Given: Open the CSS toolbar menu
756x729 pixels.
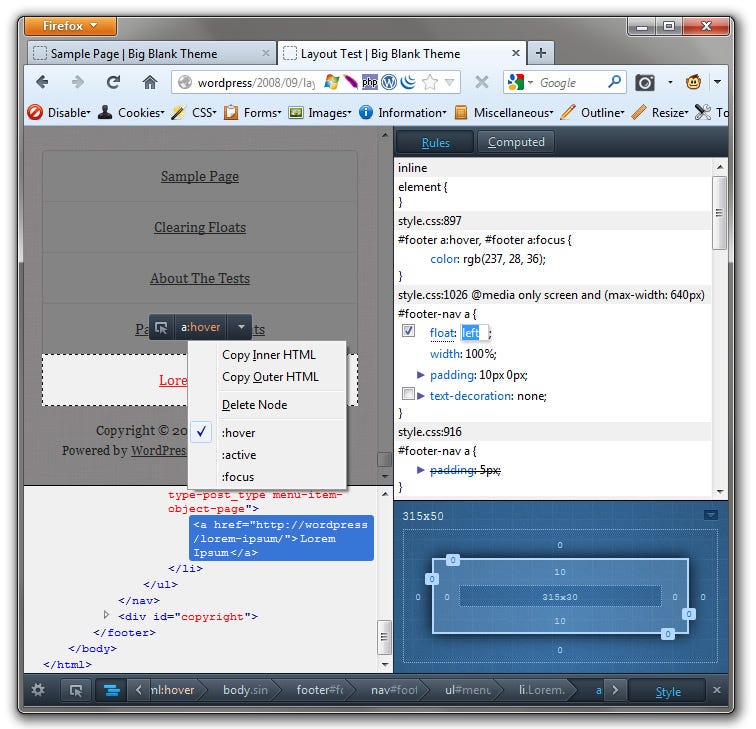Looking at the screenshot, I should pos(194,112).
